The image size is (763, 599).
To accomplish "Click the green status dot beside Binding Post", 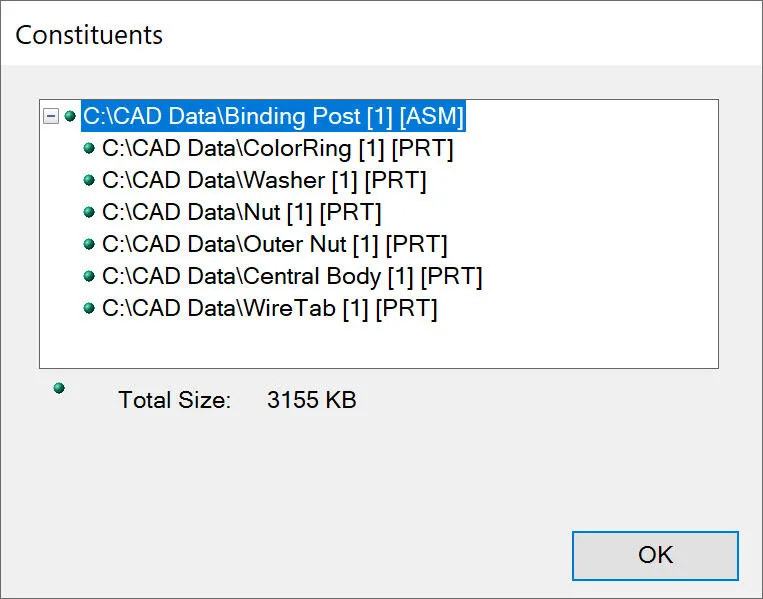I will click(x=70, y=116).
